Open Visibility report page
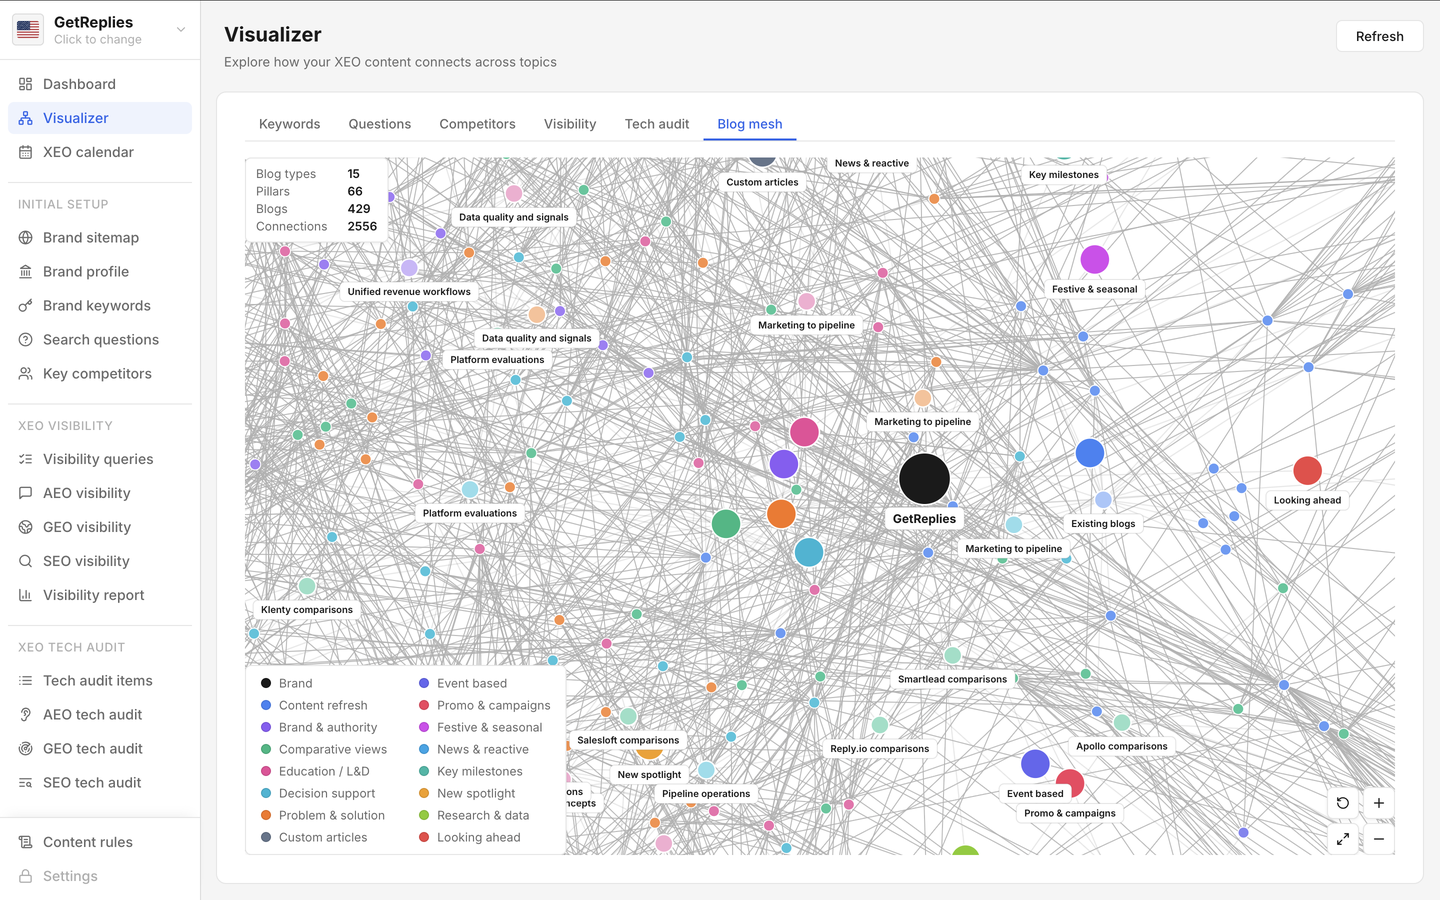1440x900 pixels. tap(100, 595)
